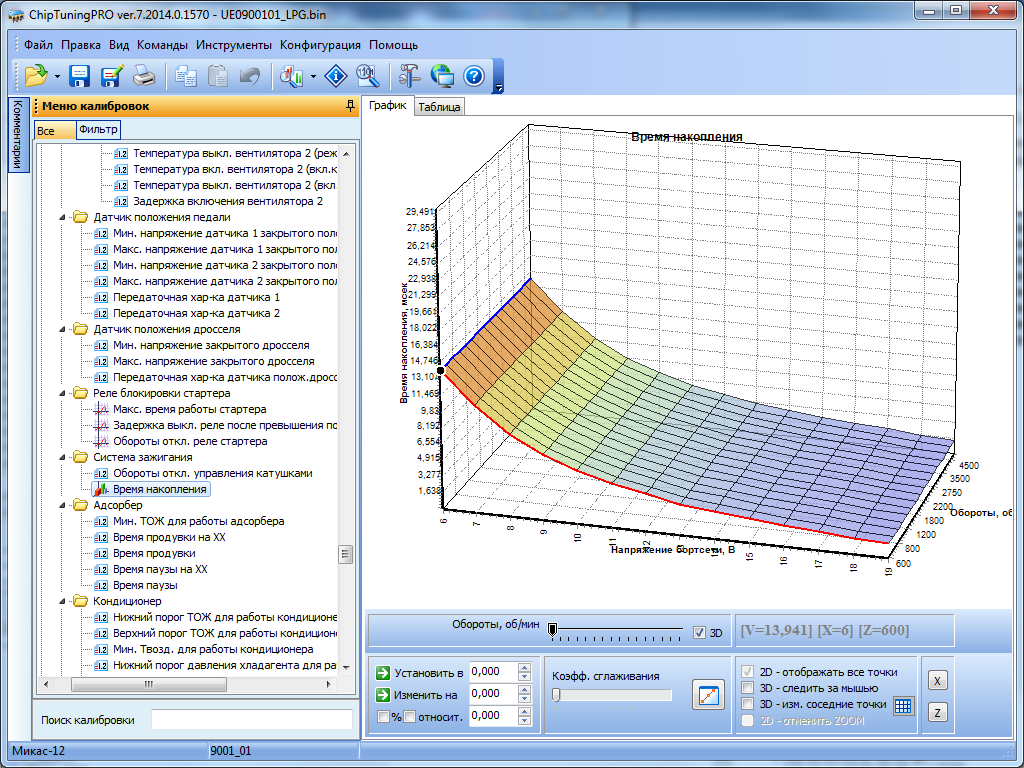
Task: Click the blue grid icon near 3D options
Action: (x=903, y=705)
